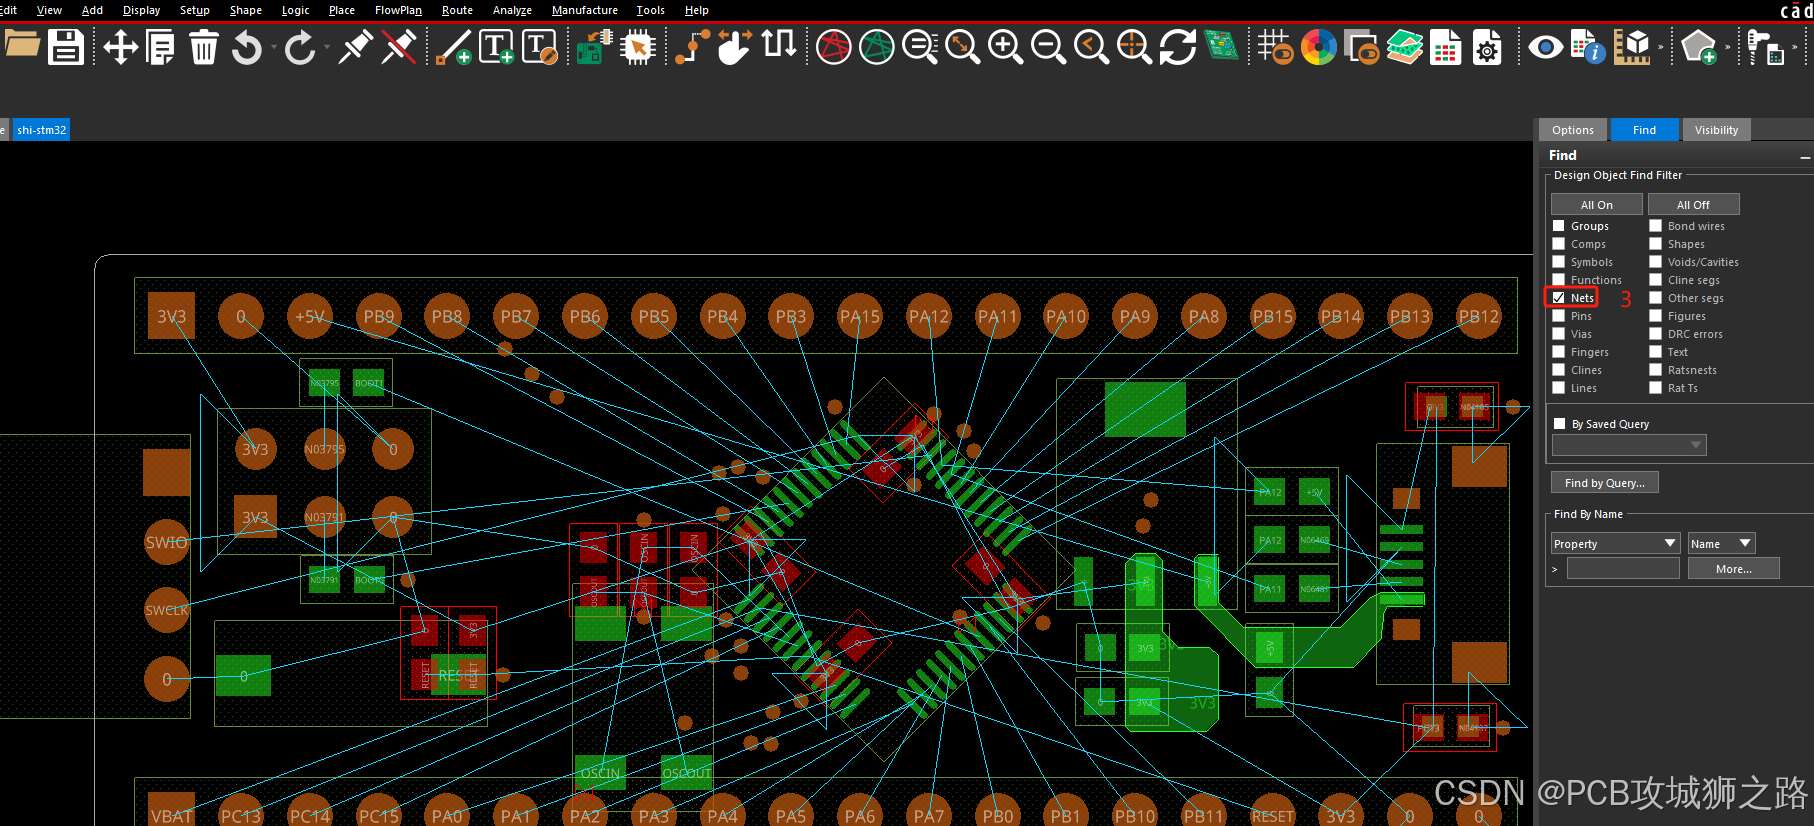Viewport: 1814px width, 826px height.
Task: Check the DRC errors checkbox
Action: point(1655,334)
